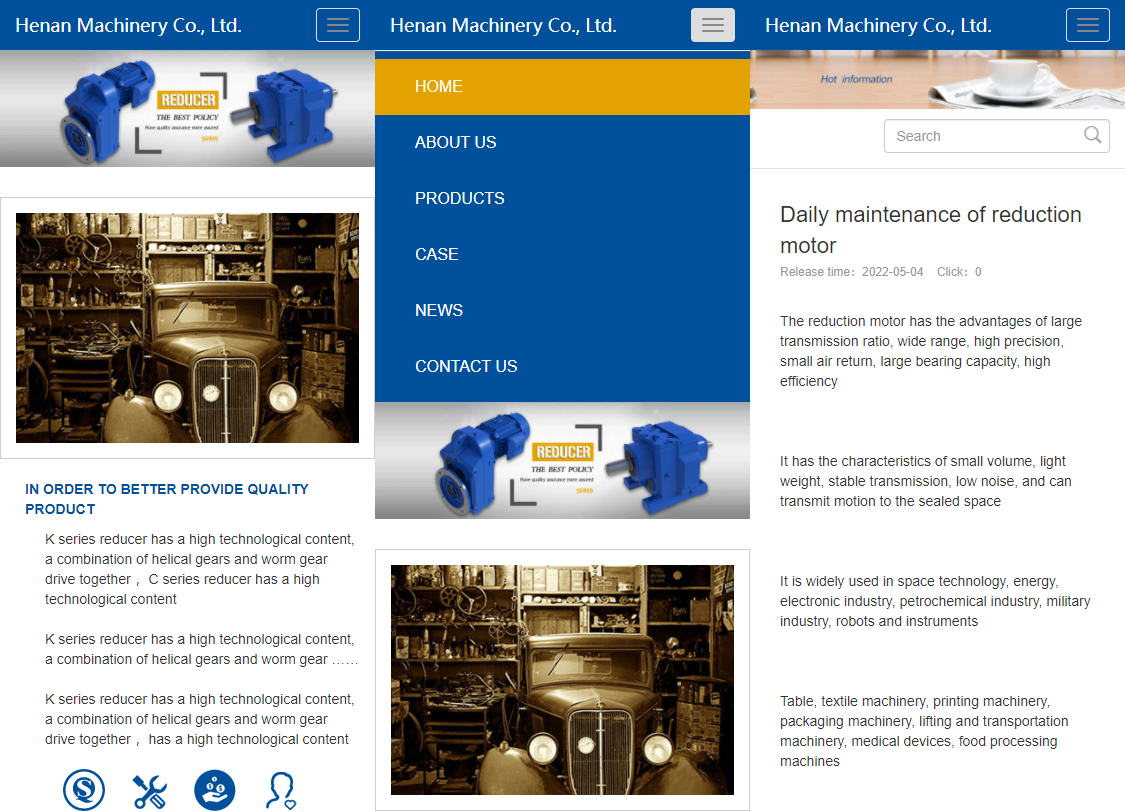1125x812 pixels.
Task: Click truncated paragraph ending with ellipsis dots
Action: click(x=202, y=649)
